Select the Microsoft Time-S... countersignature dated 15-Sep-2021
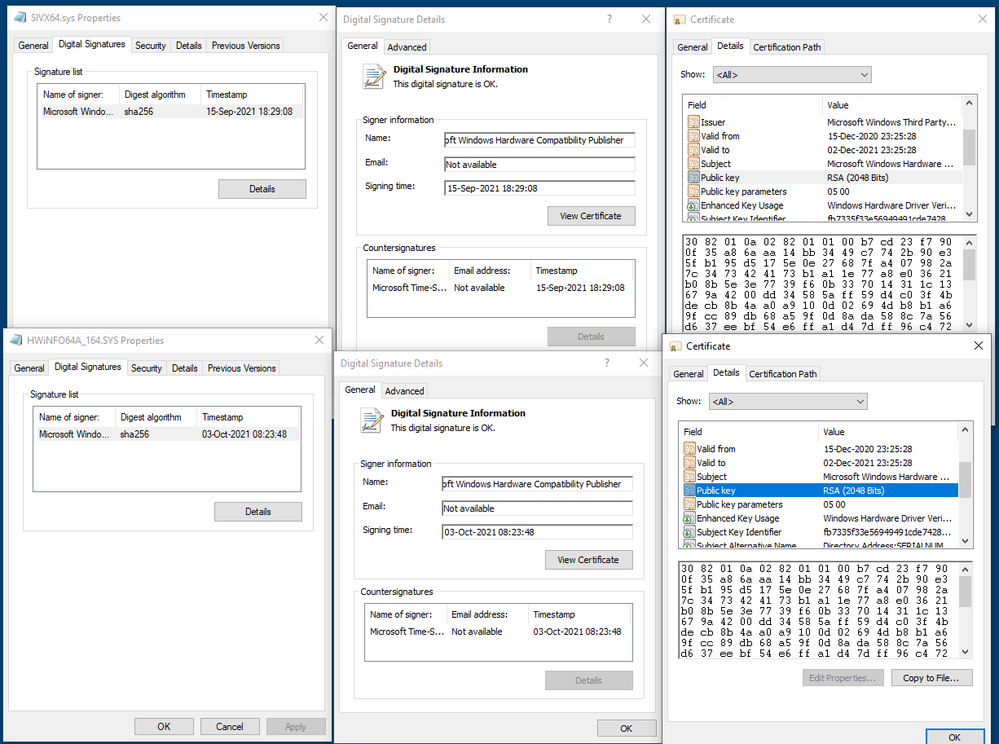 [500, 288]
